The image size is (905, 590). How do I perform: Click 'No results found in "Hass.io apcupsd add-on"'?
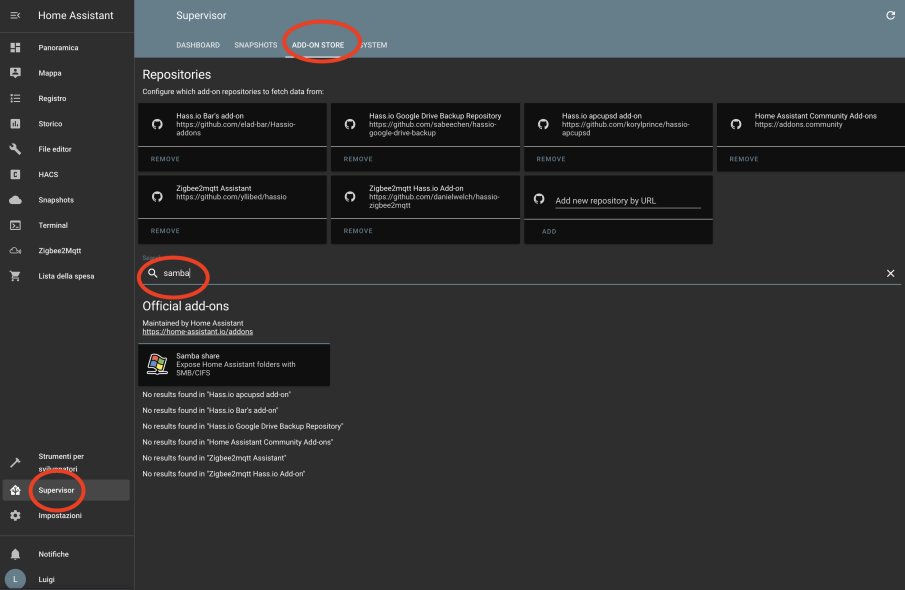(216, 395)
